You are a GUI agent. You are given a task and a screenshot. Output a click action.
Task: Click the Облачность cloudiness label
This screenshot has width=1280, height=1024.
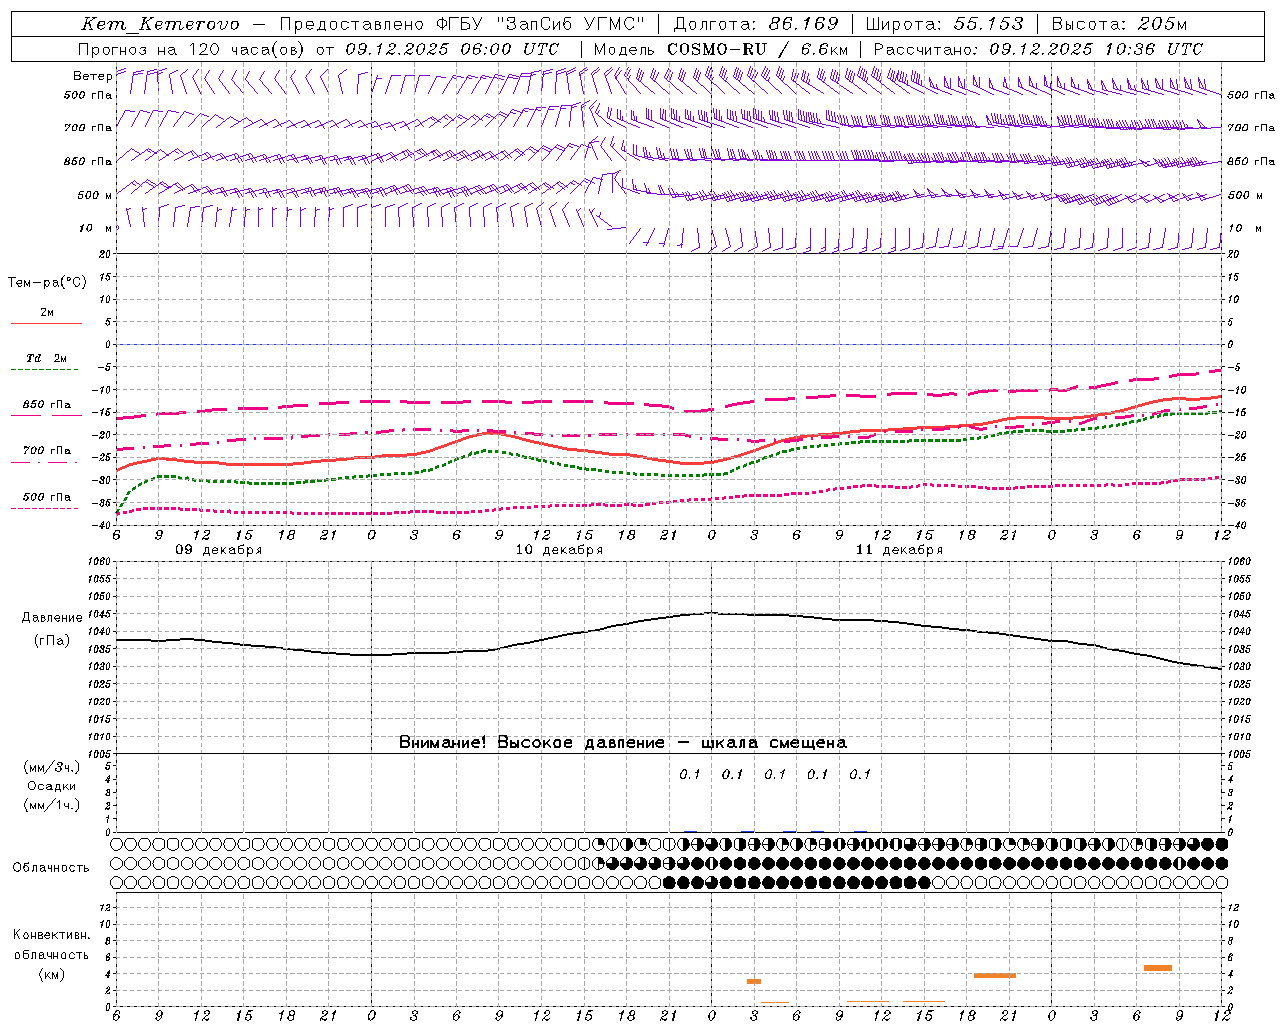click(51, 868)
